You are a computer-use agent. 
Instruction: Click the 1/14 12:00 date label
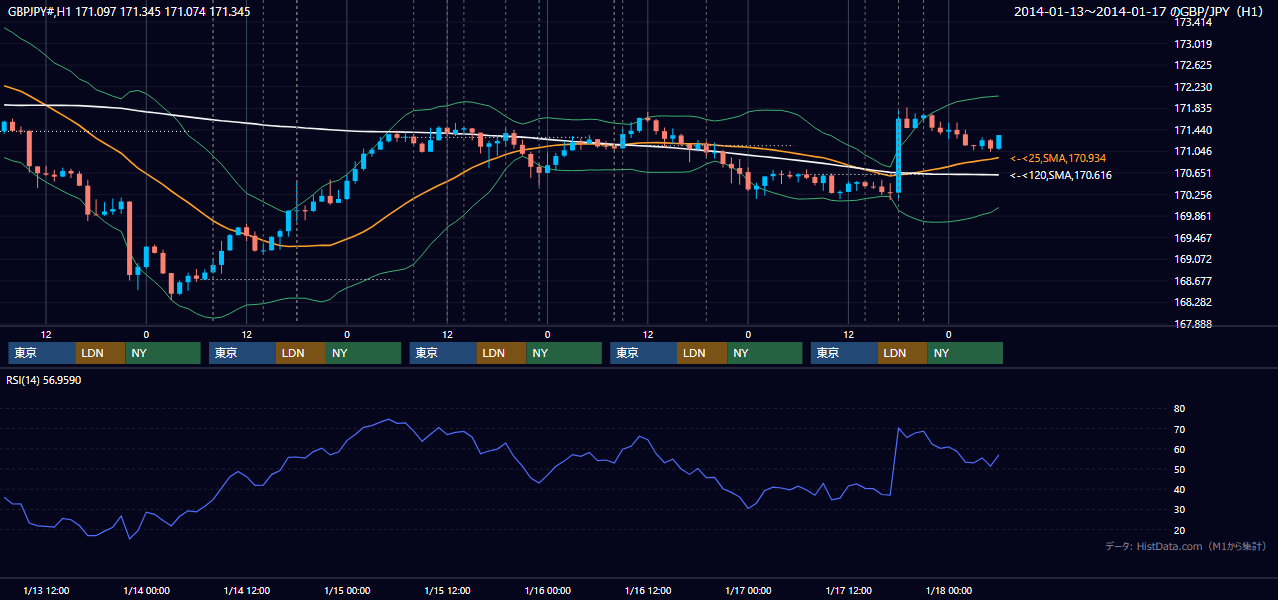[246, 590]
